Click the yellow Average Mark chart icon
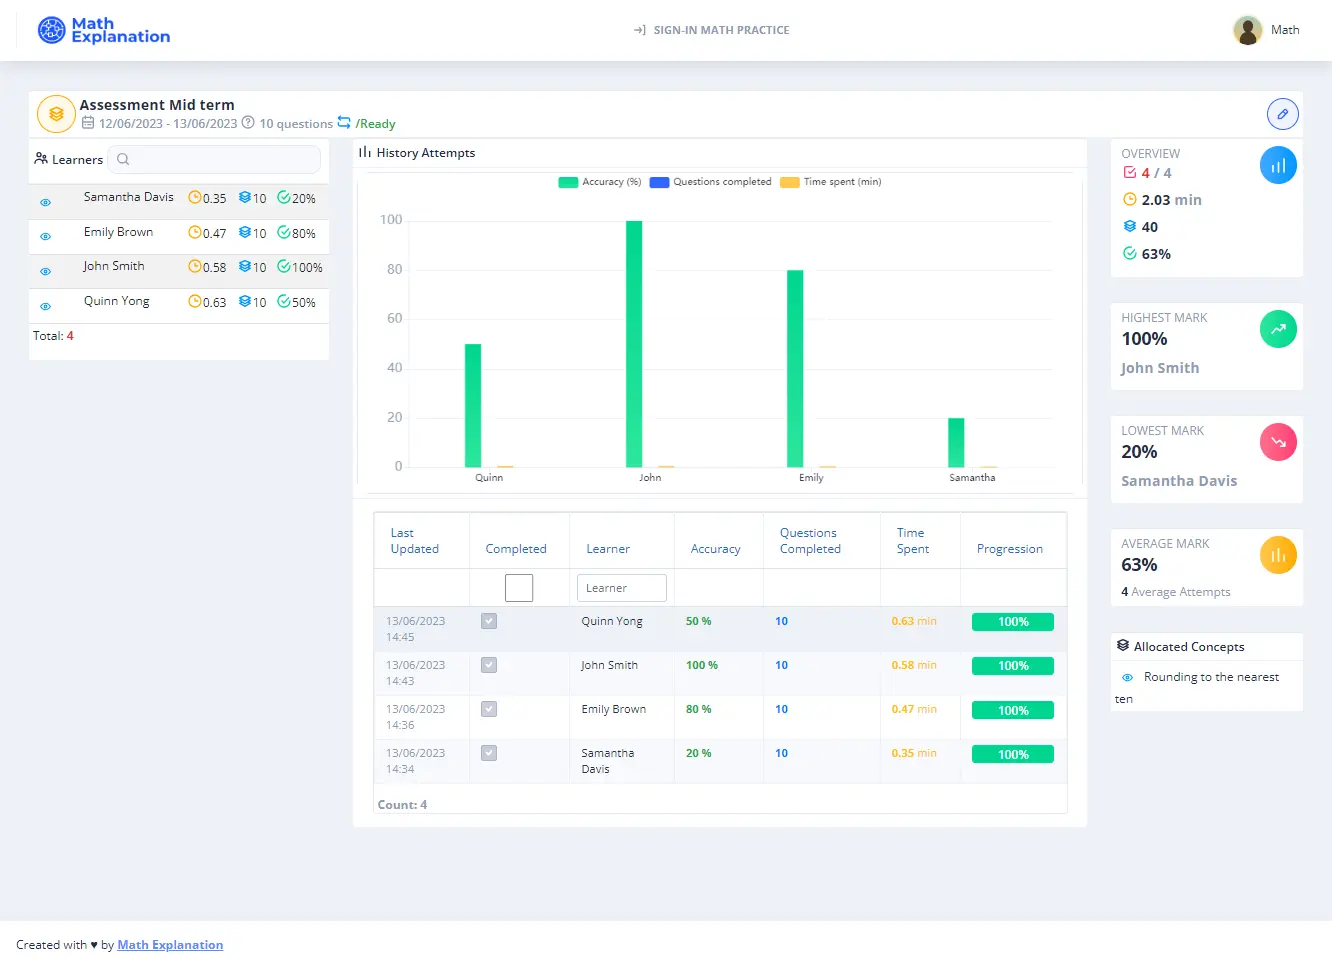The height and width of the screenshot is (969, 1332). click(x=1277, y=555)
